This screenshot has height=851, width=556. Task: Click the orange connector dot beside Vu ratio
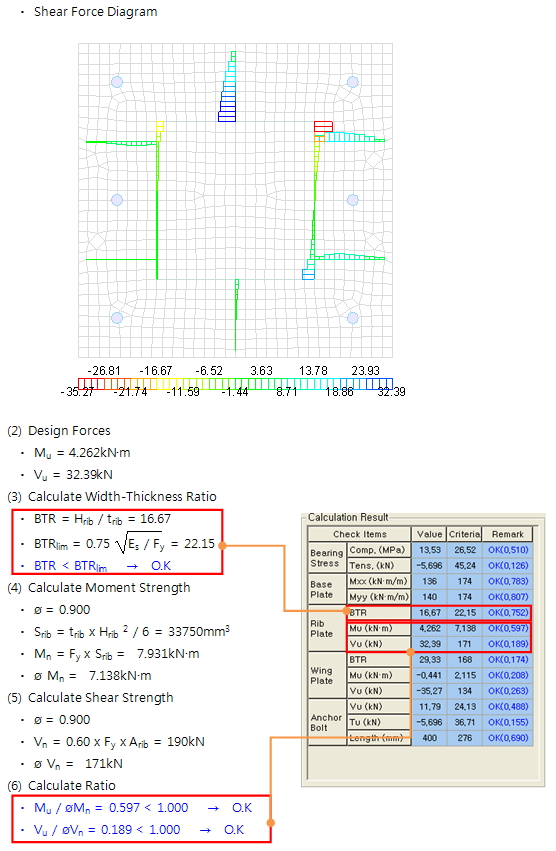coord(270,823)
